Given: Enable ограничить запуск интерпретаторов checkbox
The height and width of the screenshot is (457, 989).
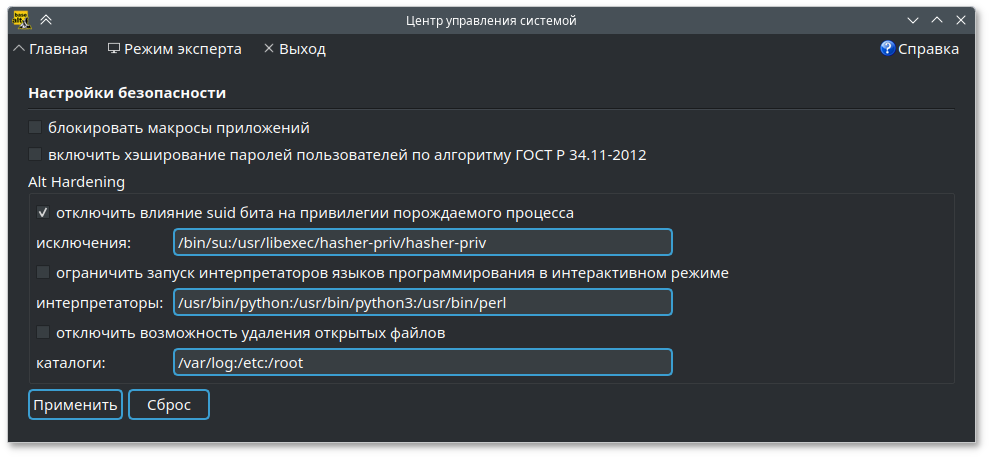Looking at the screenshot, I should [x=43, y=272].
